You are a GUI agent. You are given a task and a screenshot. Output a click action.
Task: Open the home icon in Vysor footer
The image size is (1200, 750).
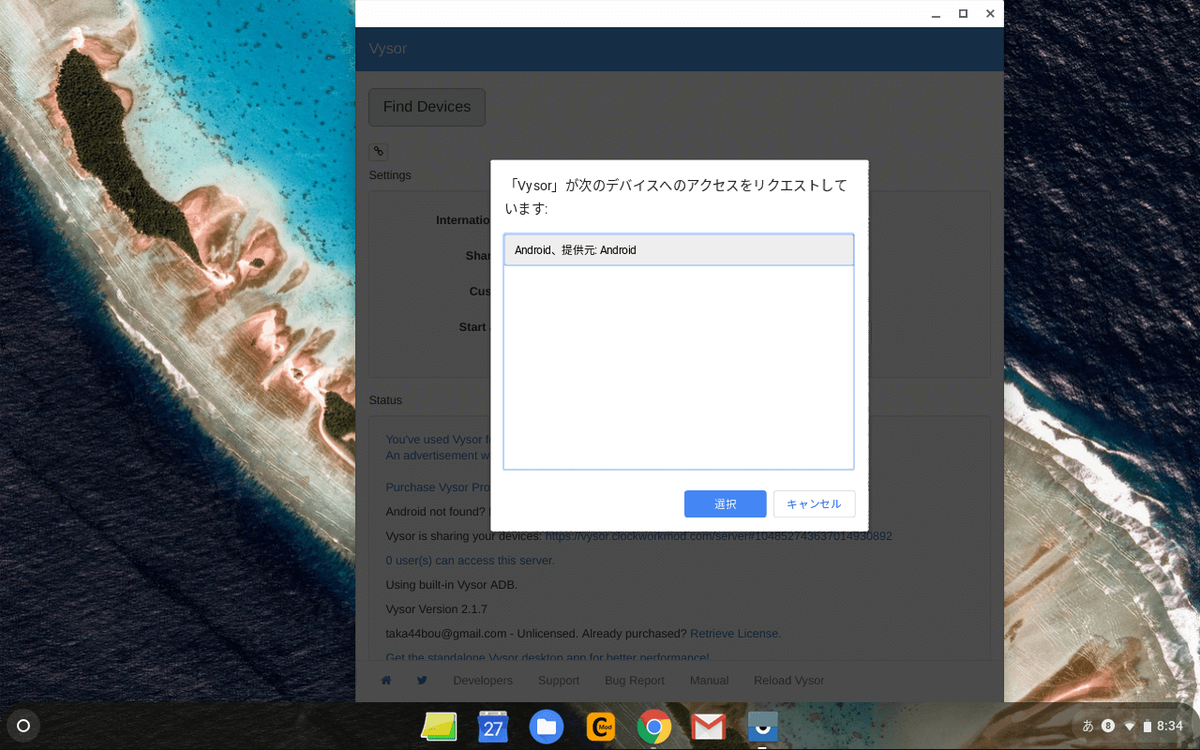386,680
